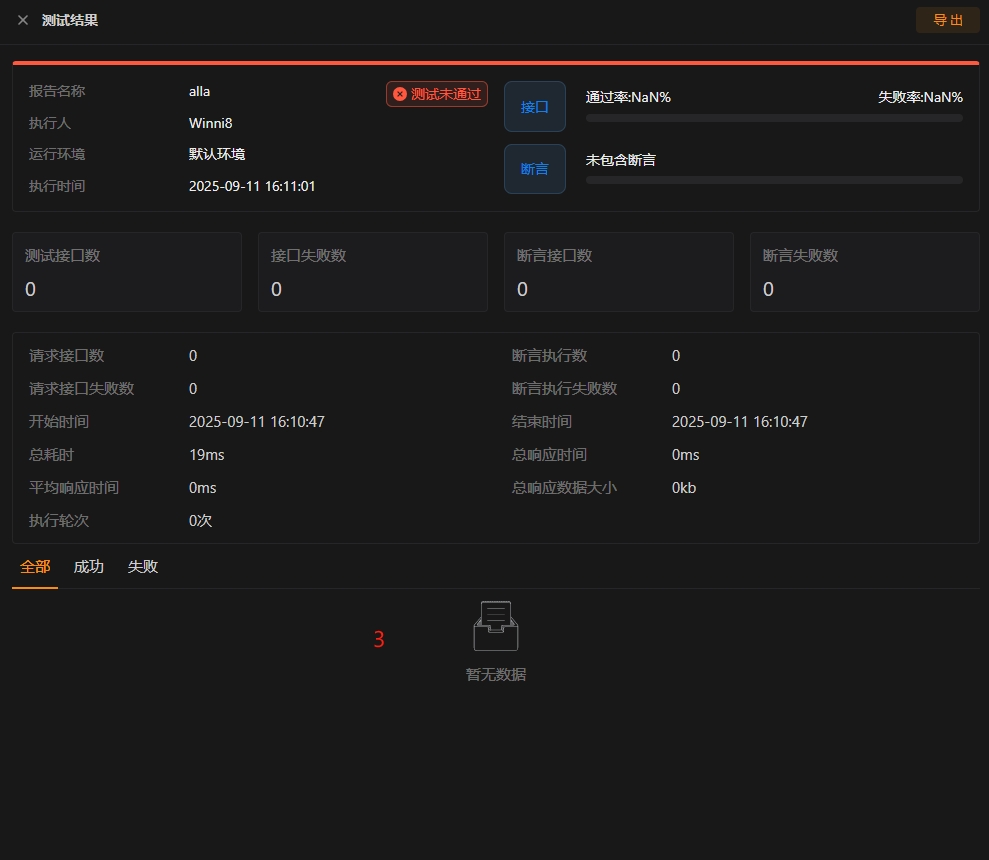989x860 pixels.
Task: Click the empty inbox 暂无数据 icon
Action: click(x=496, y=625)
